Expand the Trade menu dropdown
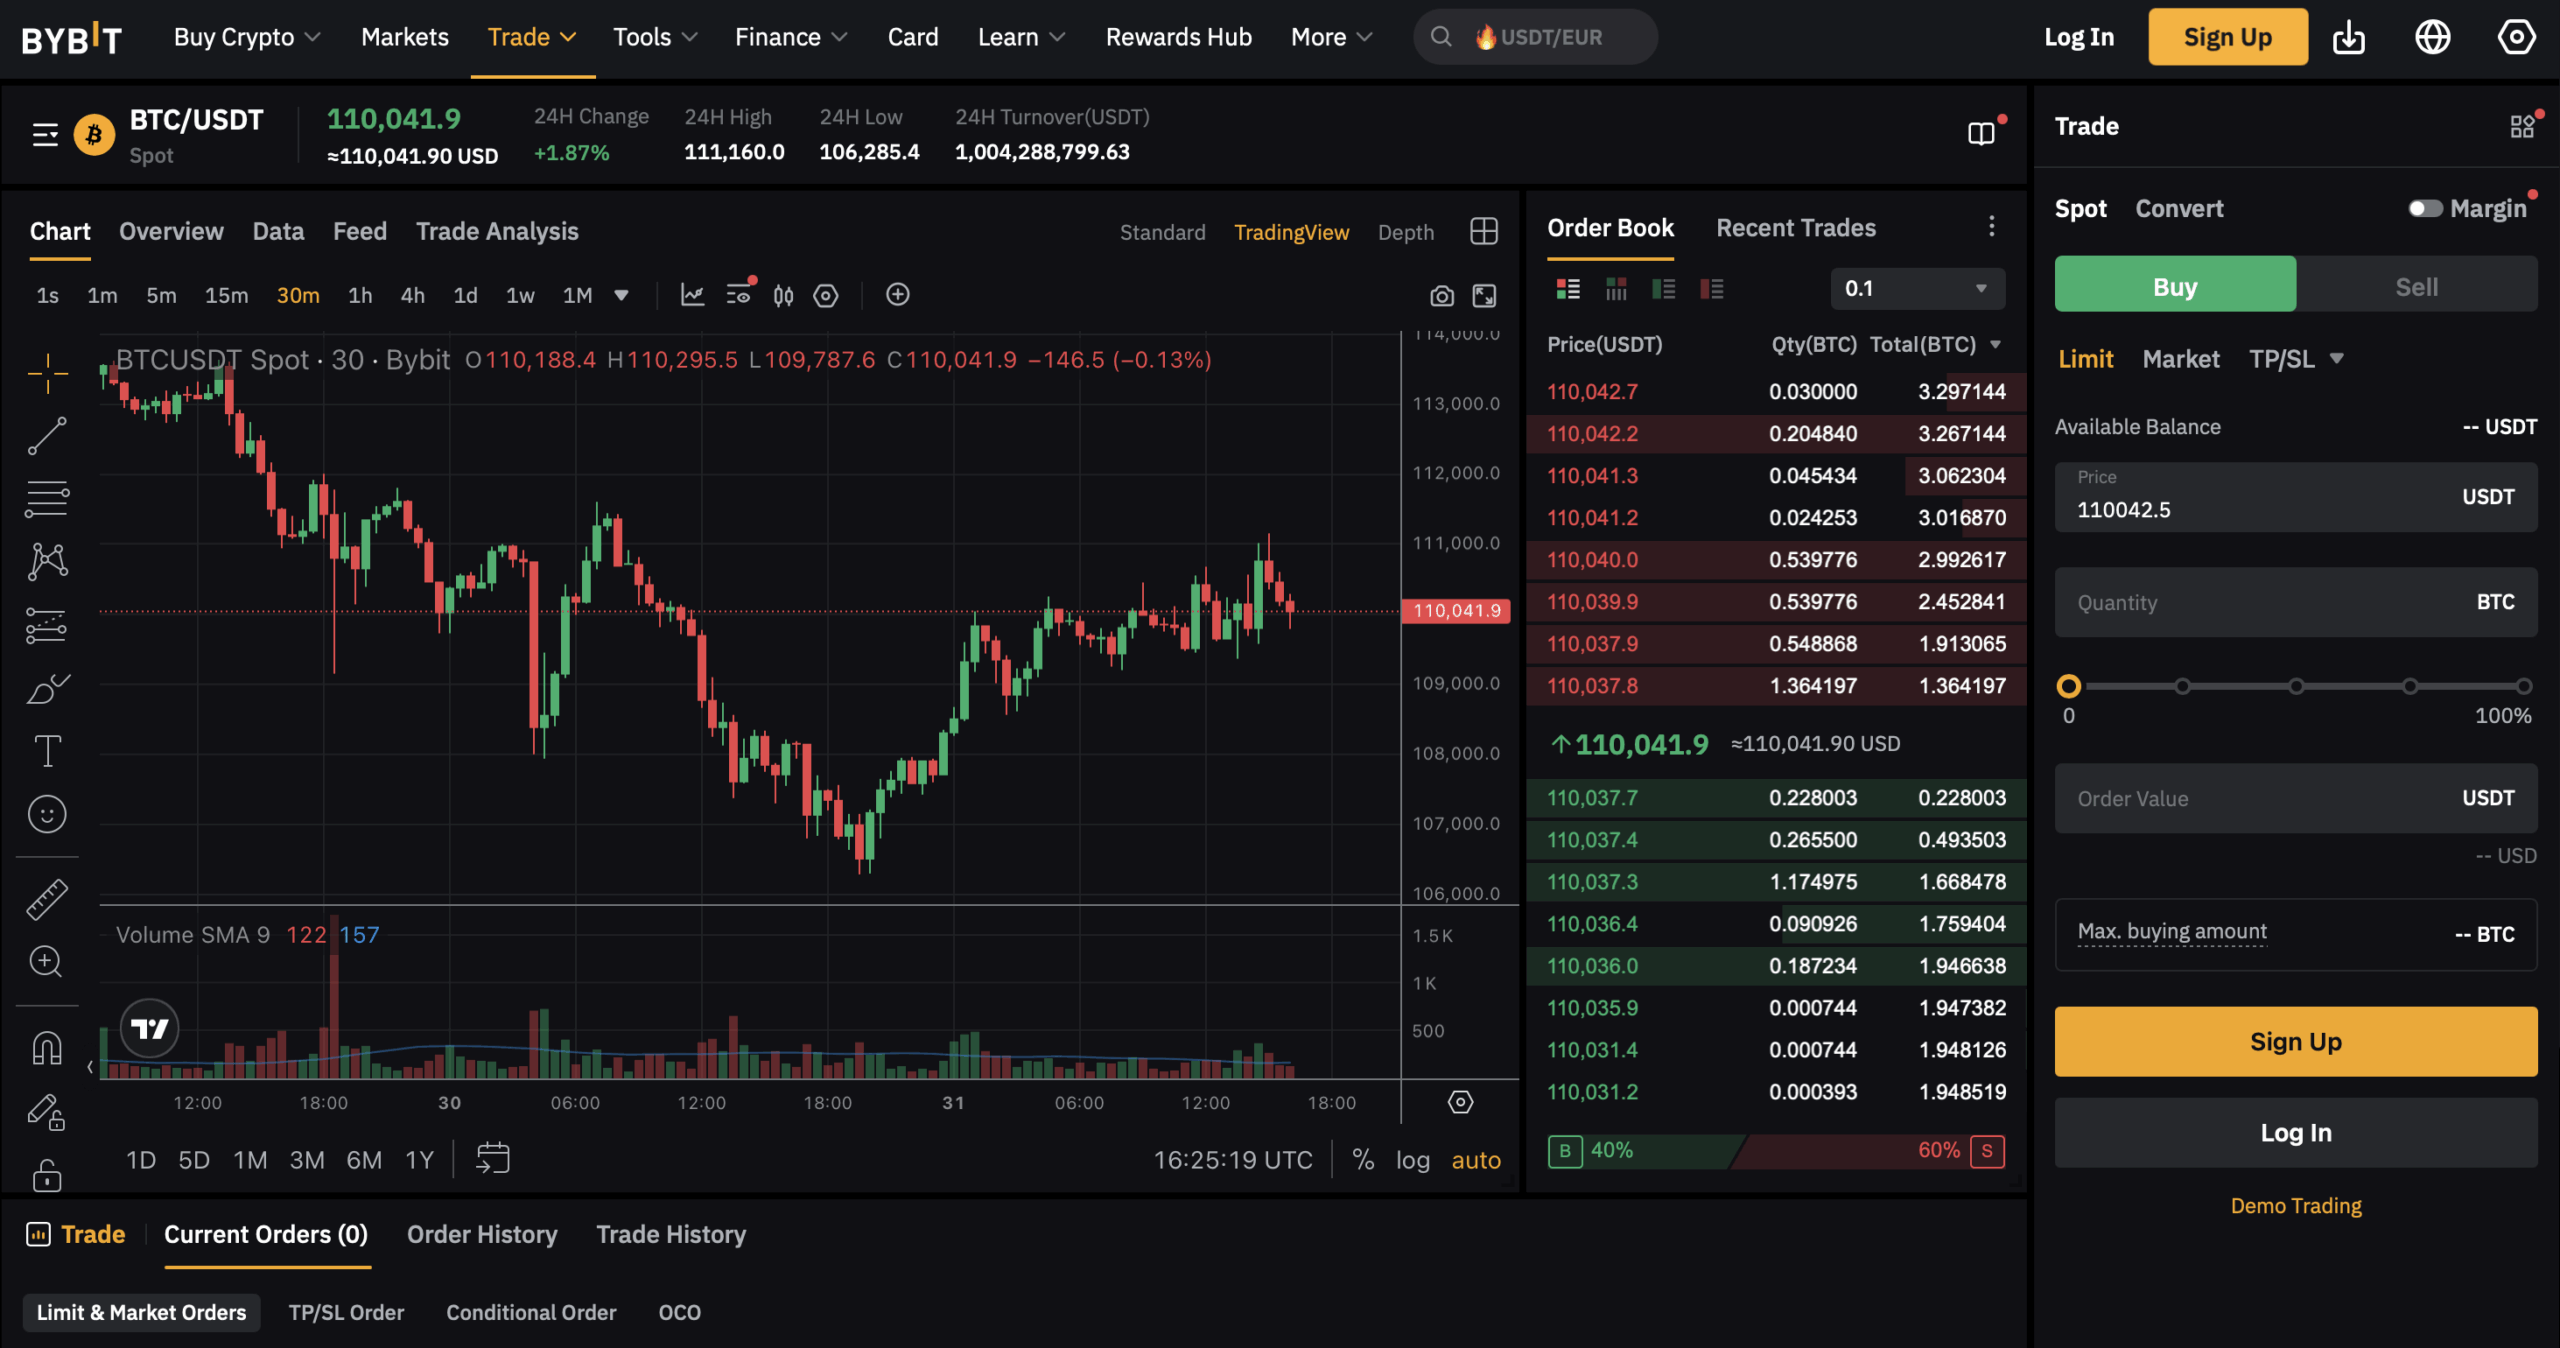The height and width of the screenshot is (1348, 2560). pos(532,37)
